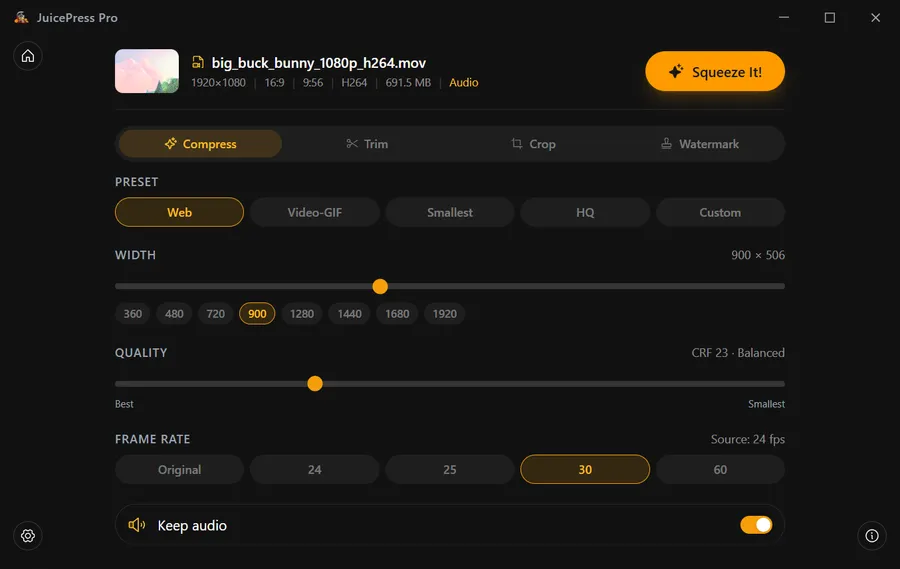Open the info icon at bottom right
Screen dimensions: 900x569
click(x=872, y=536)
